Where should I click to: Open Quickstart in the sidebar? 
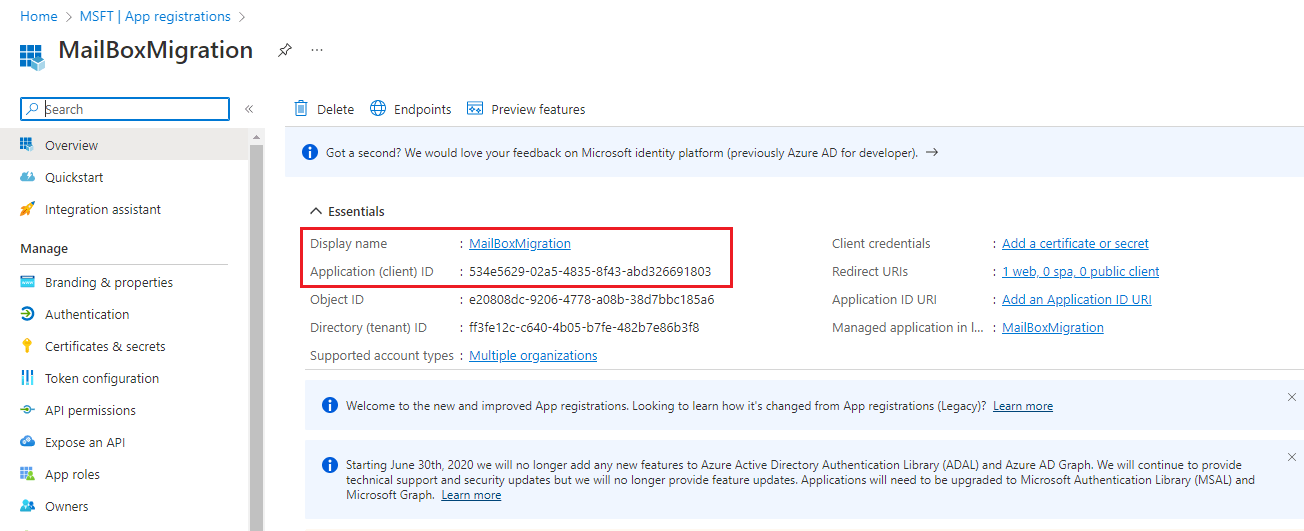(x=74, y=177)
